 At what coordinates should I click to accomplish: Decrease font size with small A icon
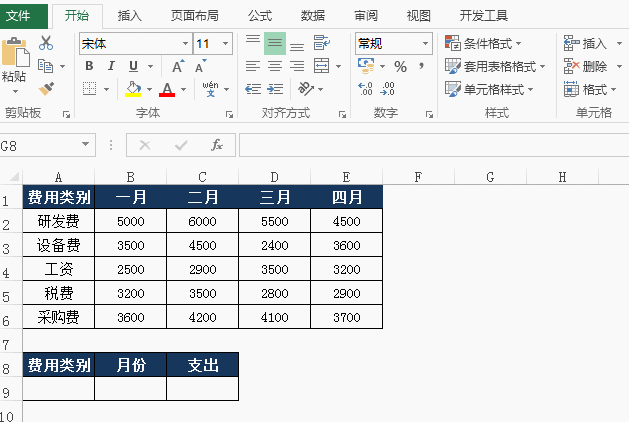(x=201, y=66)
